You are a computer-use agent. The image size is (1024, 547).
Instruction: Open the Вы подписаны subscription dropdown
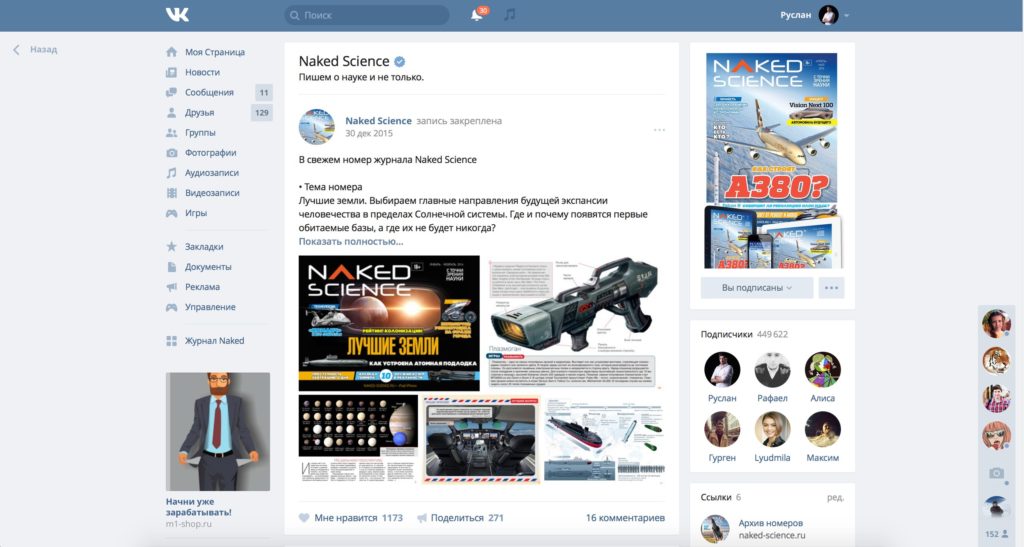pyautogui.click(x=757, y=288)
